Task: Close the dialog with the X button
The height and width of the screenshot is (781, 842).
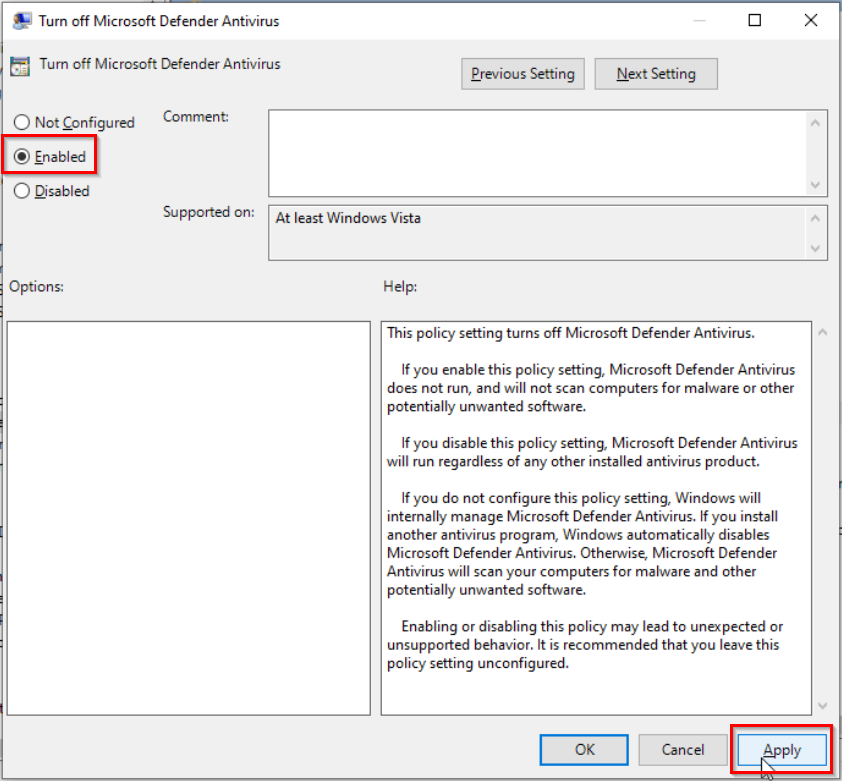Action: 811,20
